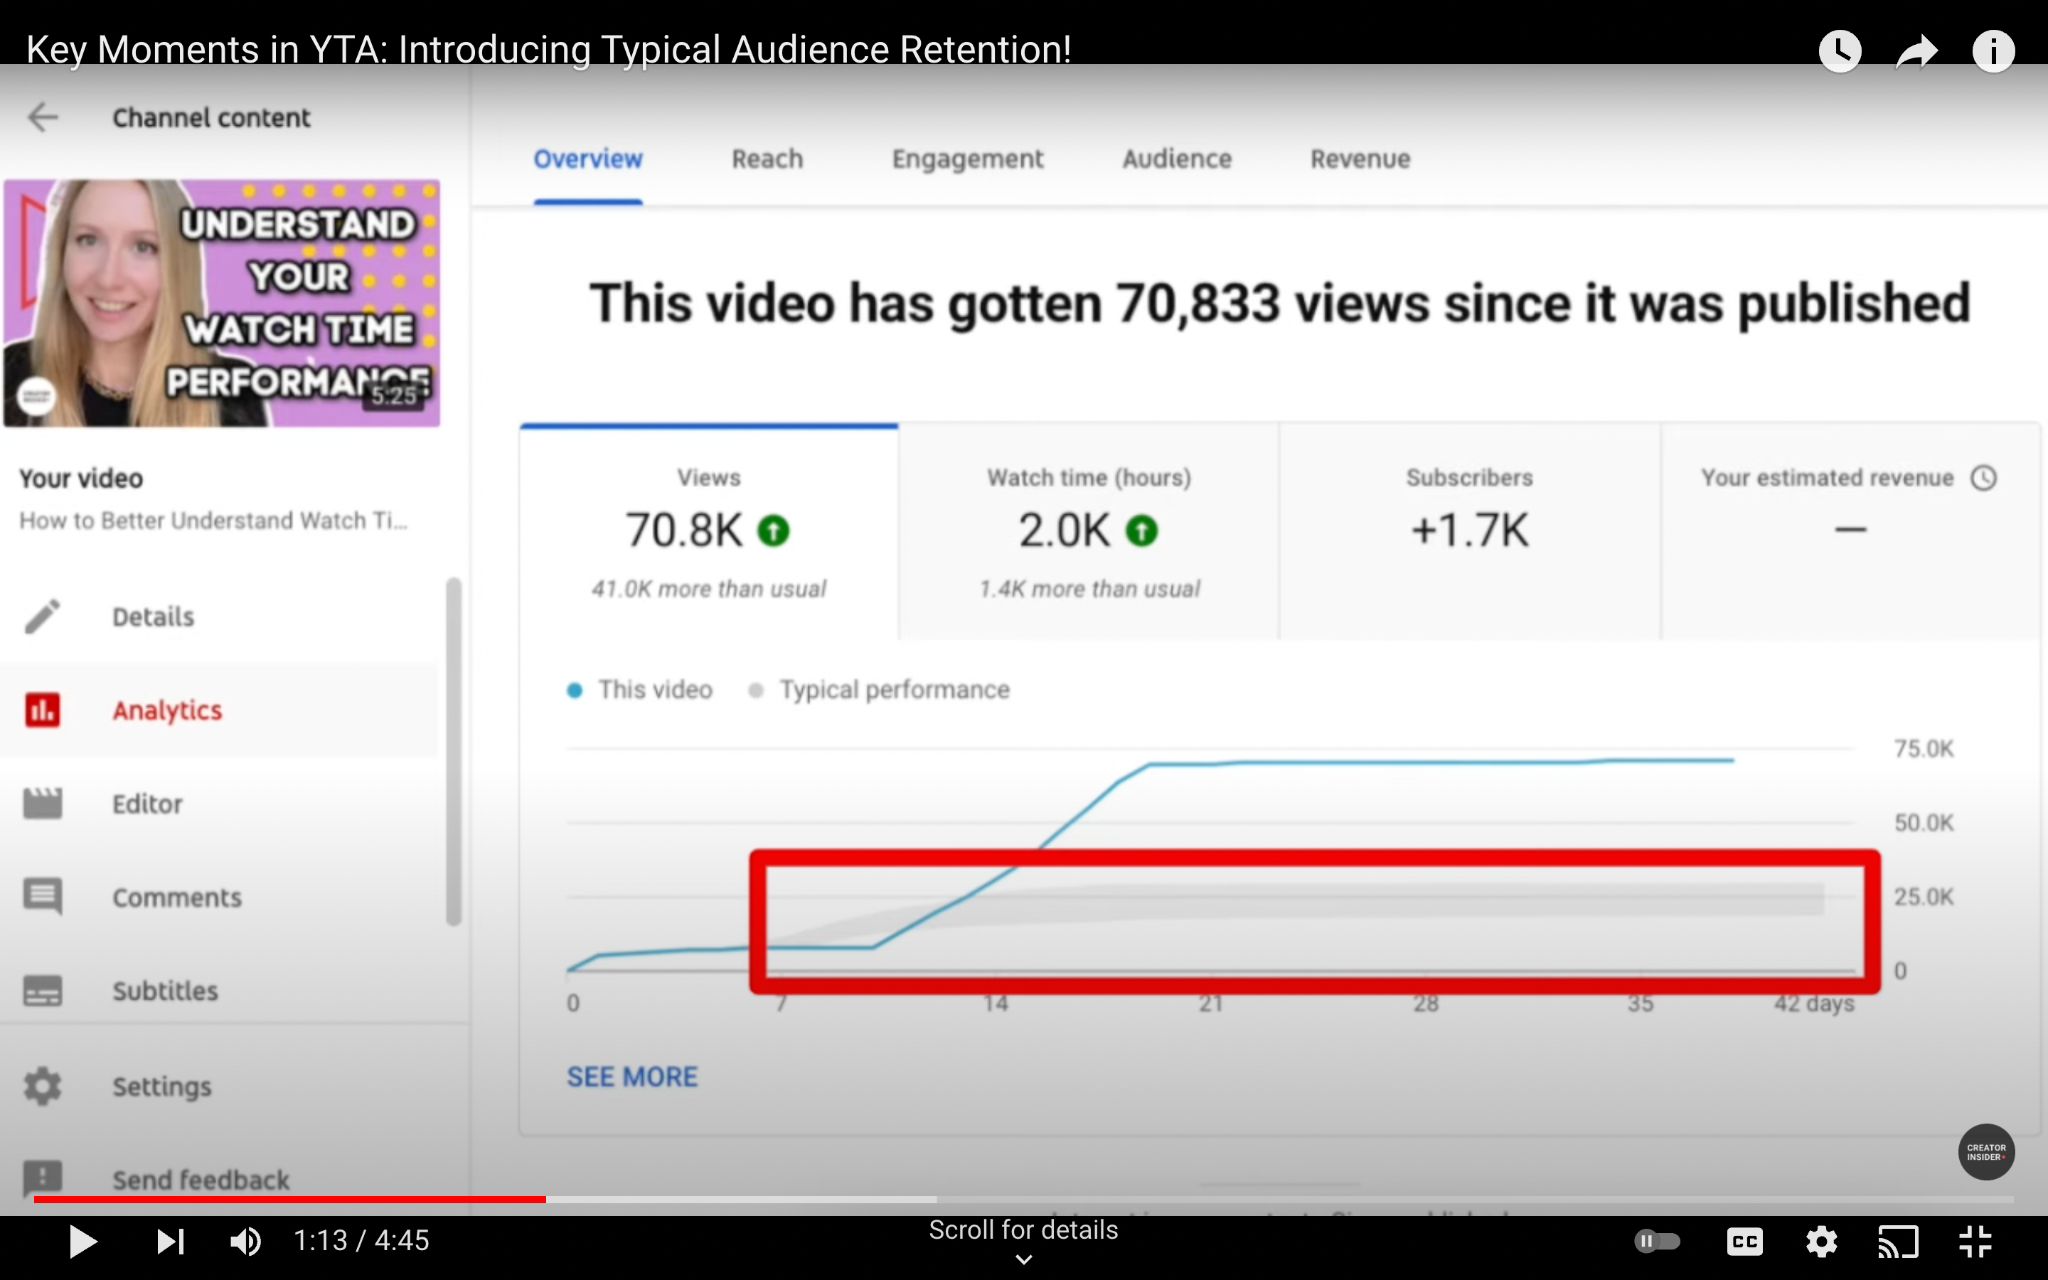Click the 41.0K more than usual text
Image resolution: width=2048 pixels, height=1280 pixels.
[709, 589]
